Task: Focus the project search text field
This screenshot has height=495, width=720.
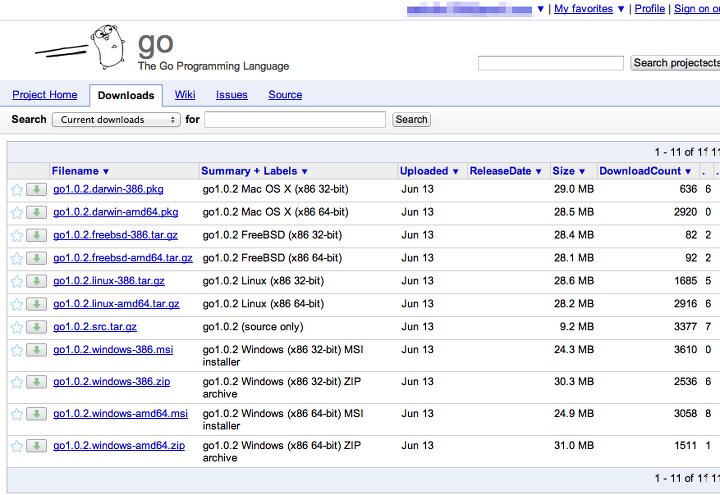Action: pos(551,63)
